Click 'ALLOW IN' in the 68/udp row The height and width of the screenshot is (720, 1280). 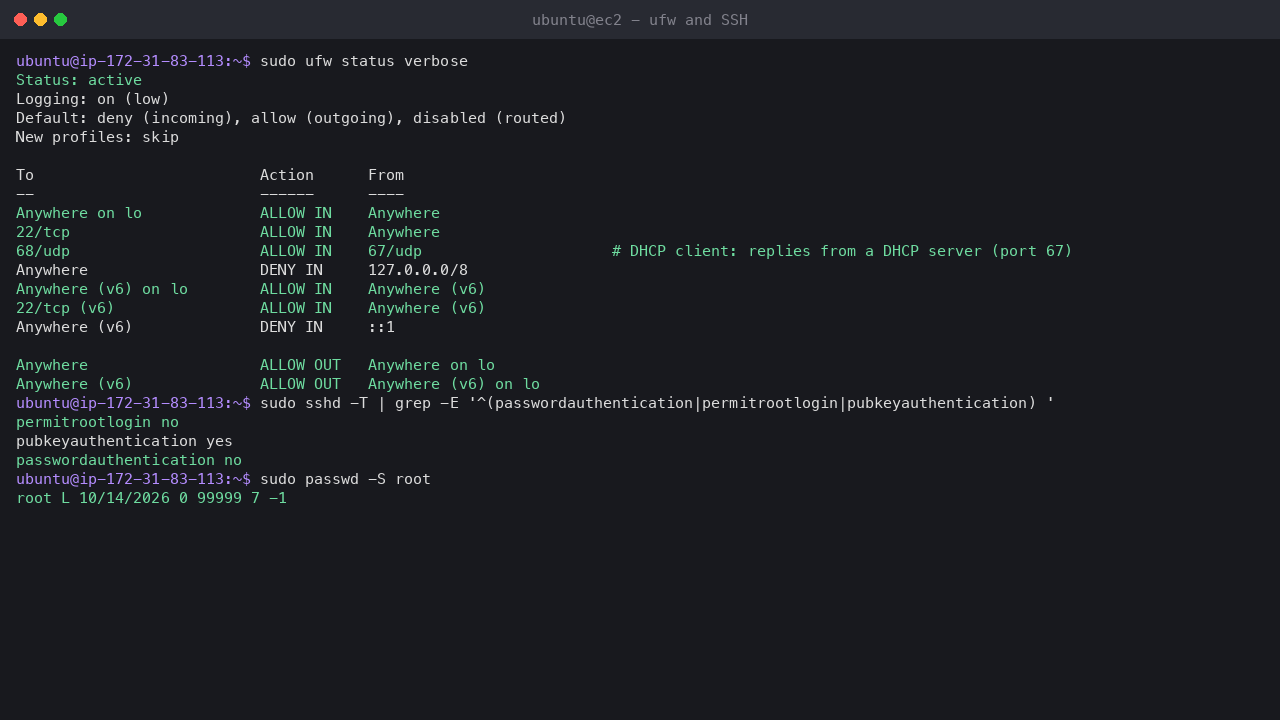pos(296,251)
